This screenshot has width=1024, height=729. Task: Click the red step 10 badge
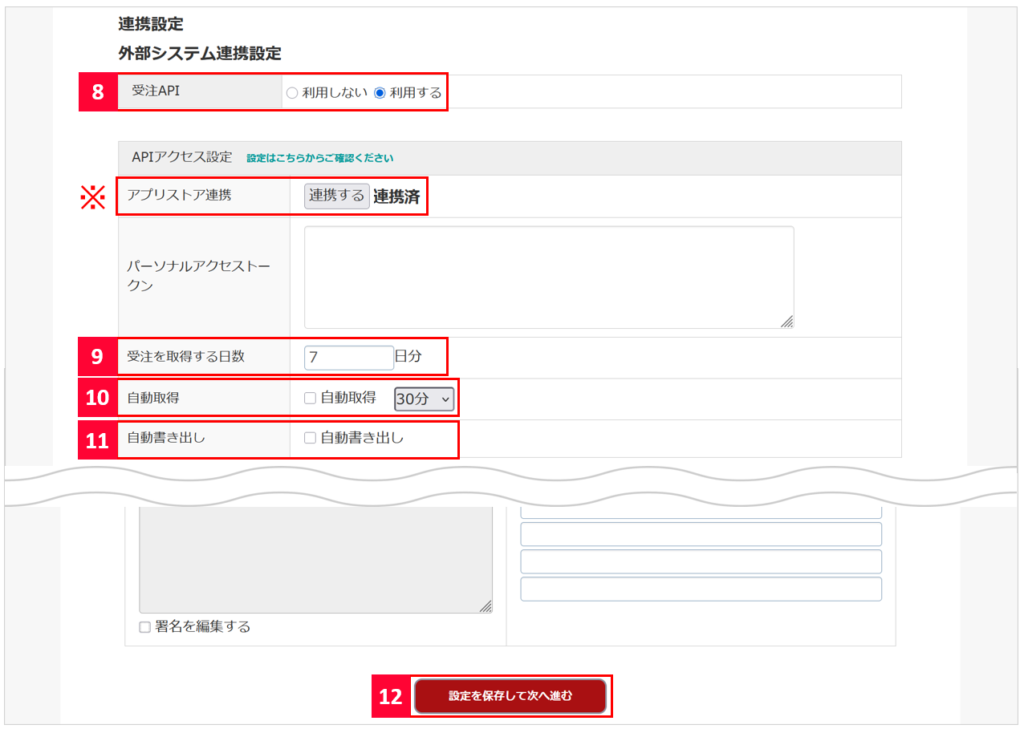98,398
